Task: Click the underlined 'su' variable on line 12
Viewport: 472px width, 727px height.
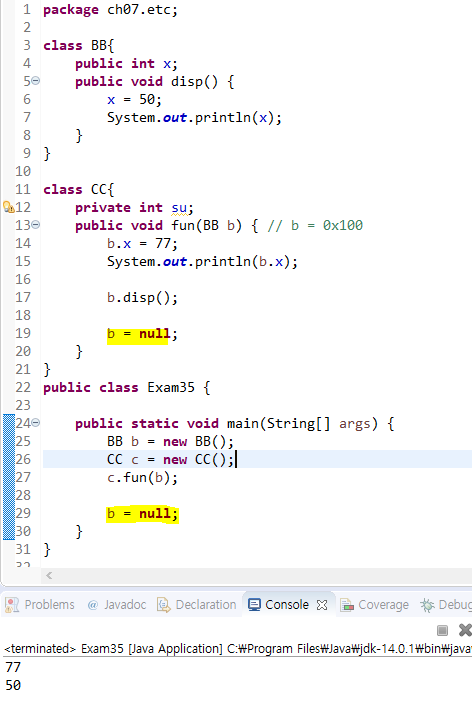Action: [x=179, y=208]
